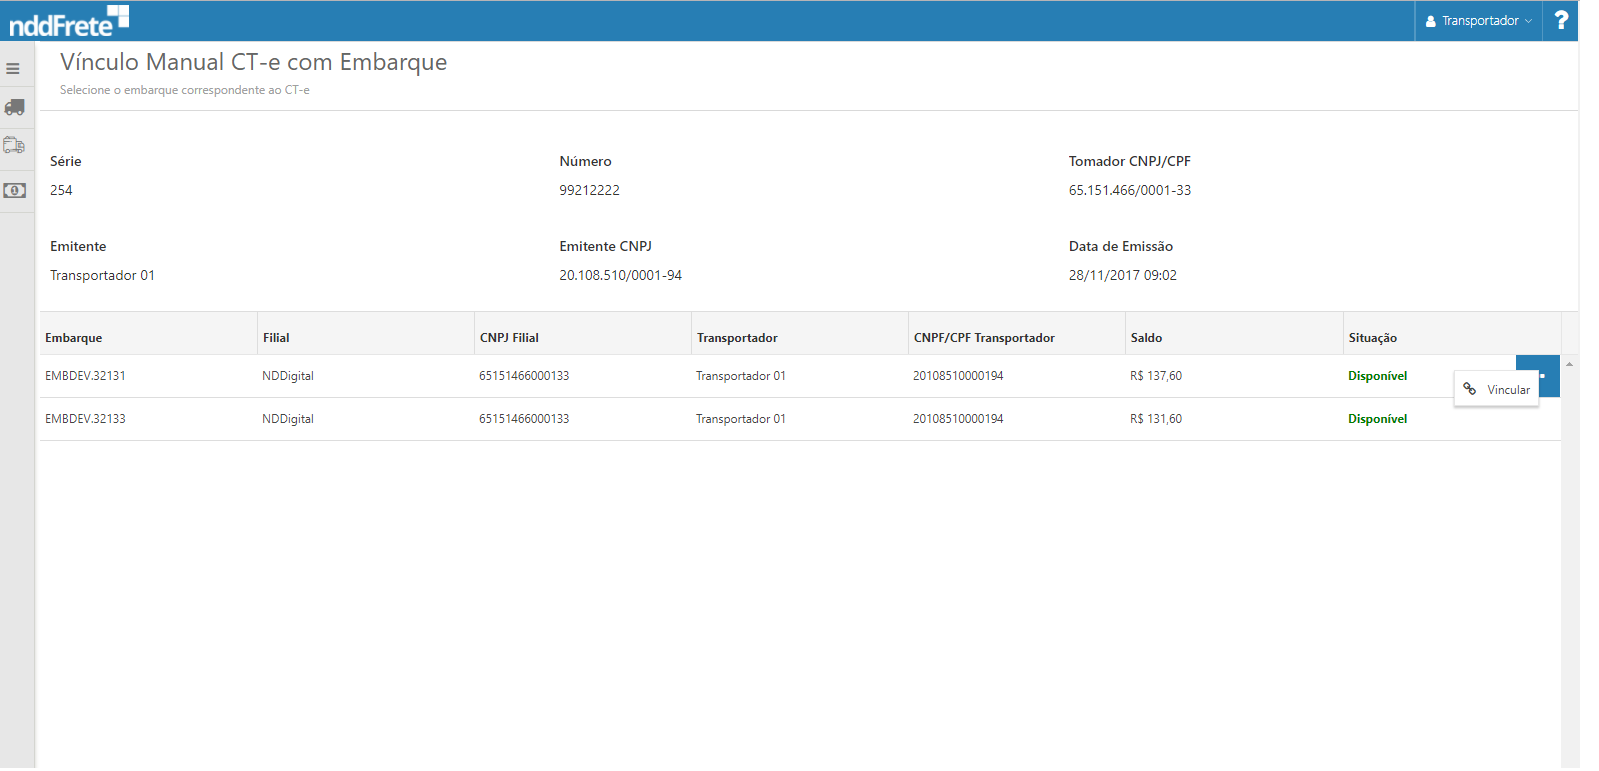The height and width of the screenshot is (771, 1599).
Task: Click the chain link icon beside Vincular
Action: [x=1470, y=389]
